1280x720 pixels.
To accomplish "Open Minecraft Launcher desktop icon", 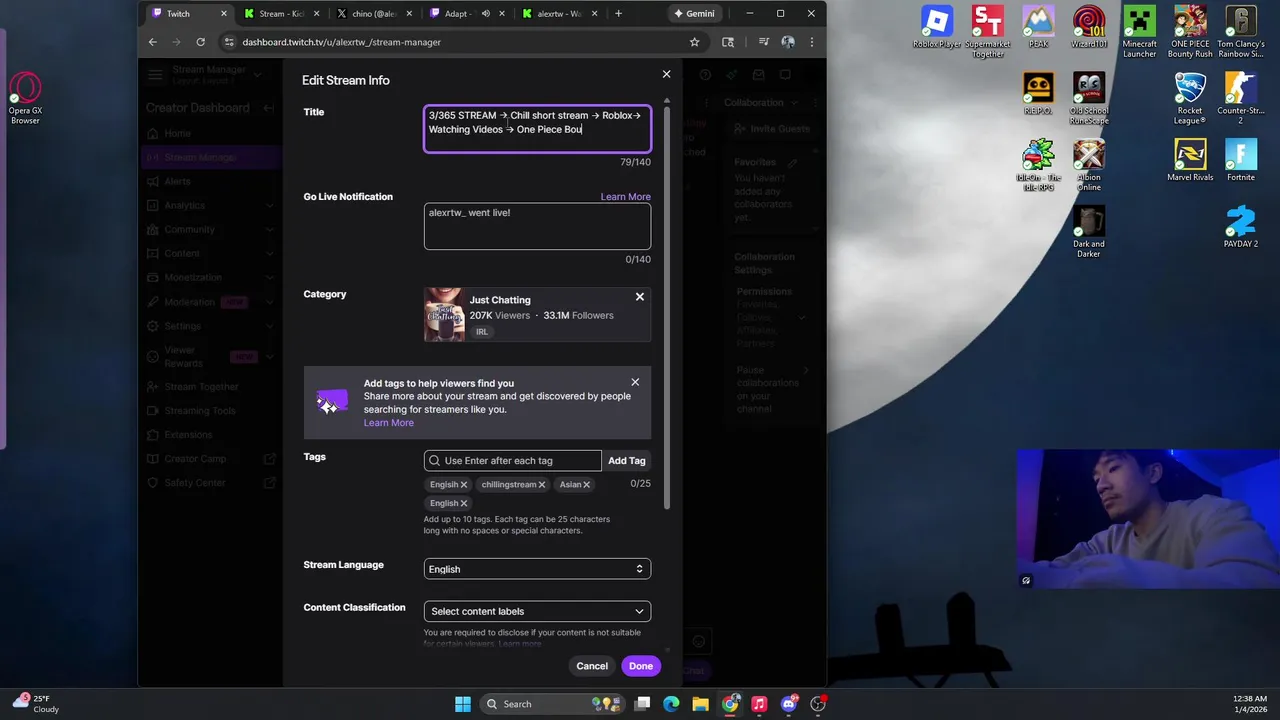I will click(1139, 31).
